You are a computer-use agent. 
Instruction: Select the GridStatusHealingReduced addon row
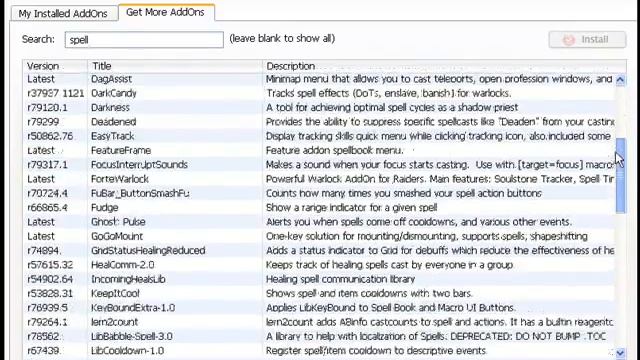pos(319,251)
